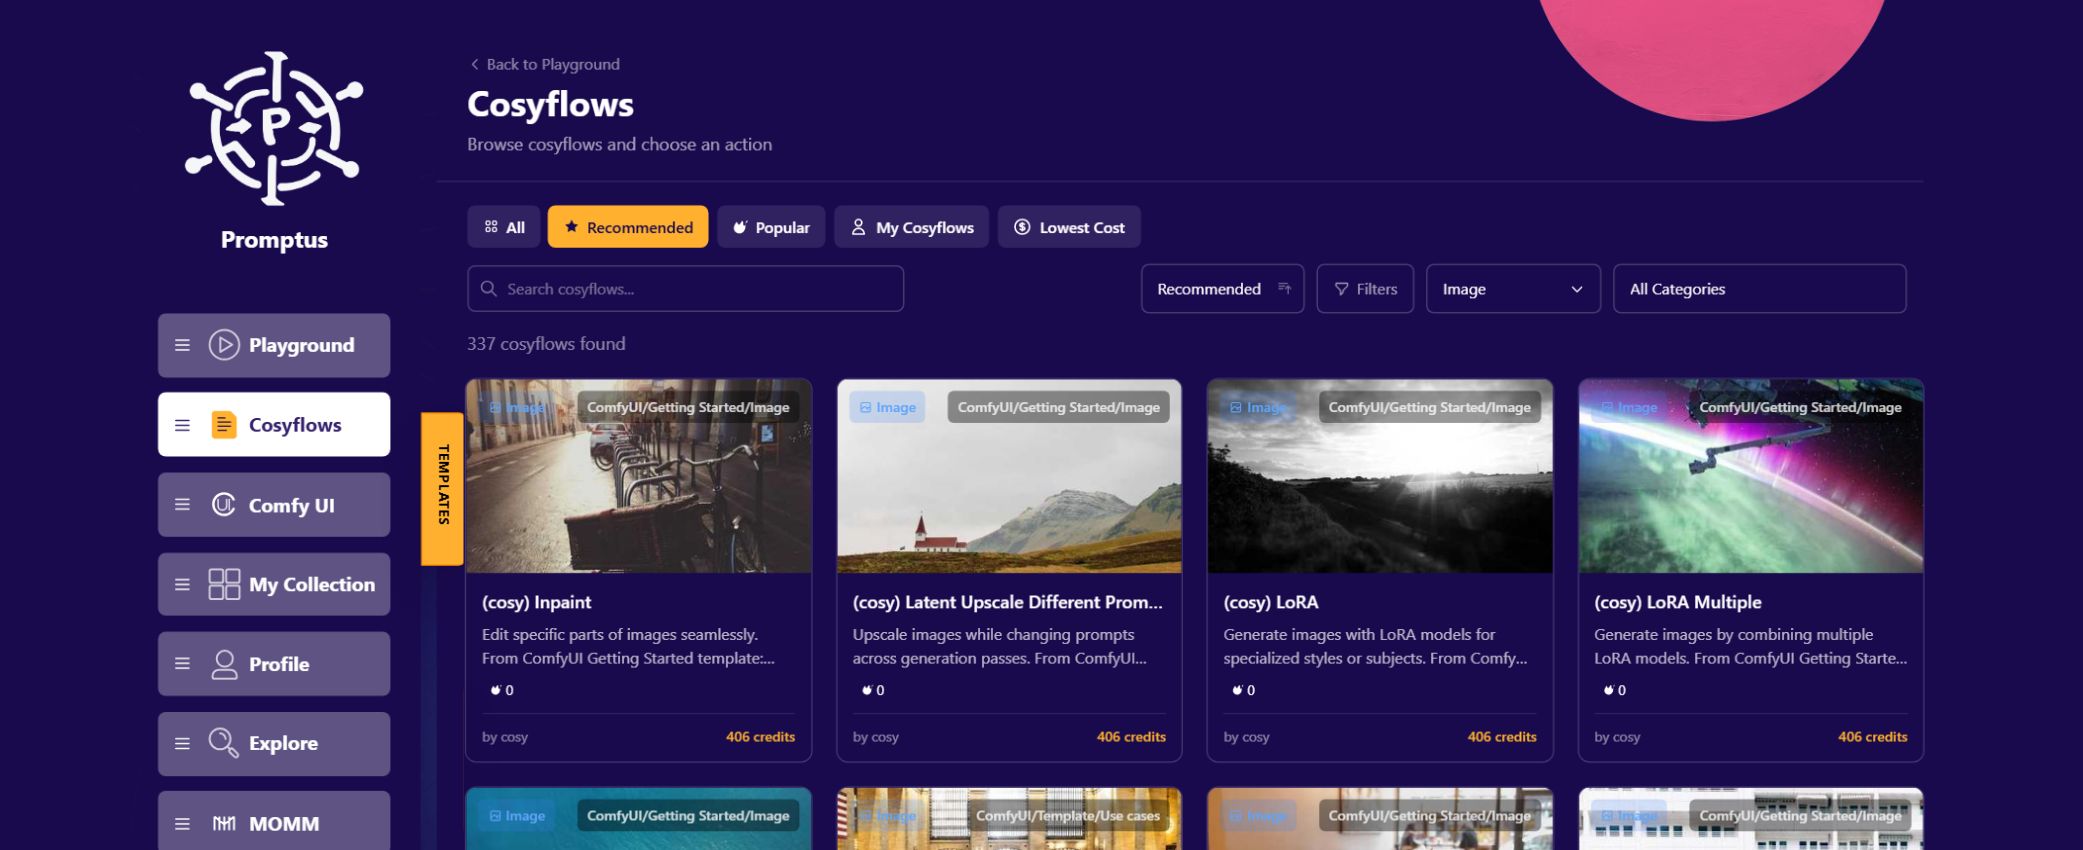Click the flame count on the LoRA Multiple card

pyautogui.click(x=1615, y=690)
